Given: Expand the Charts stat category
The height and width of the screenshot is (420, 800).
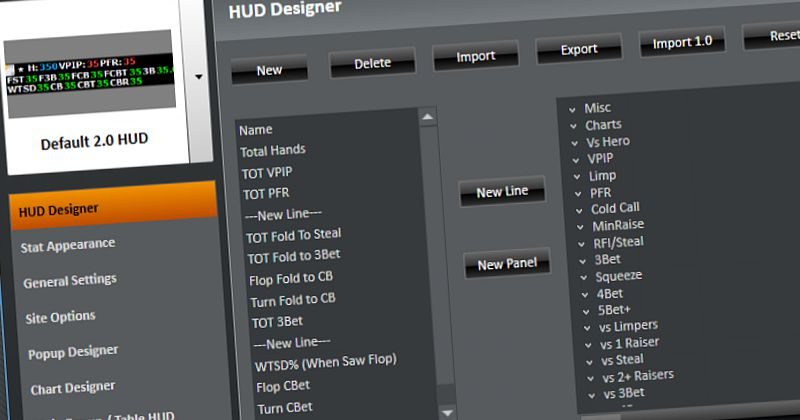Looking at the screenshot, I should [x=573, y=126].
